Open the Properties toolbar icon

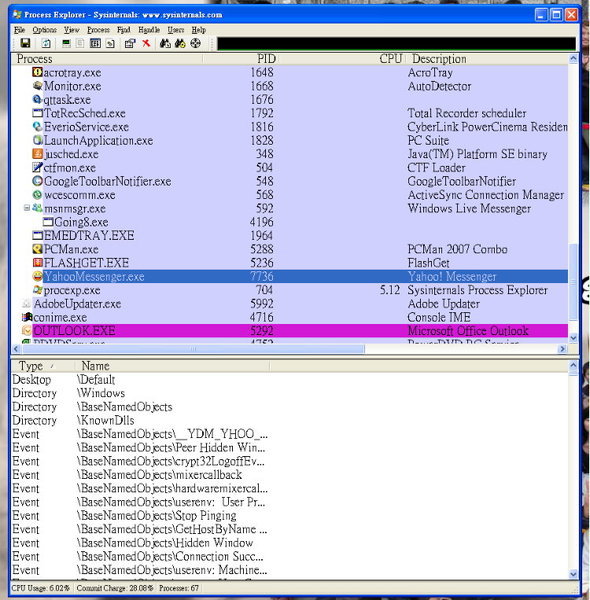click(130, 43)
